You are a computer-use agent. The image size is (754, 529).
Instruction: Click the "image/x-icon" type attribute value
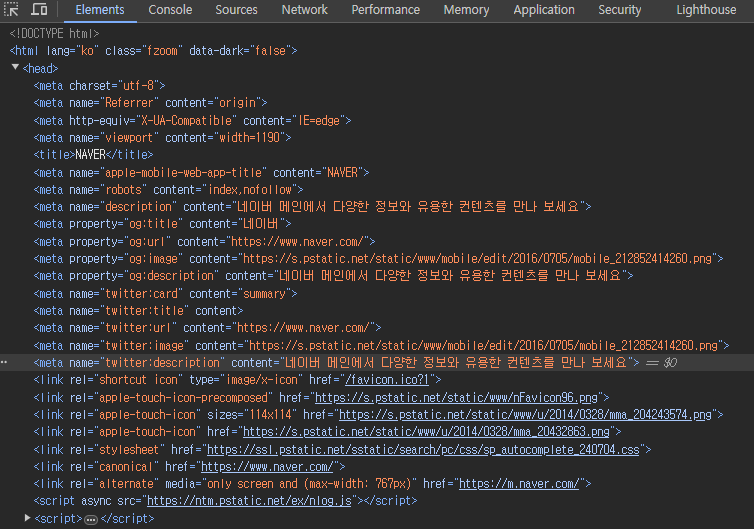tap(262, 380)
